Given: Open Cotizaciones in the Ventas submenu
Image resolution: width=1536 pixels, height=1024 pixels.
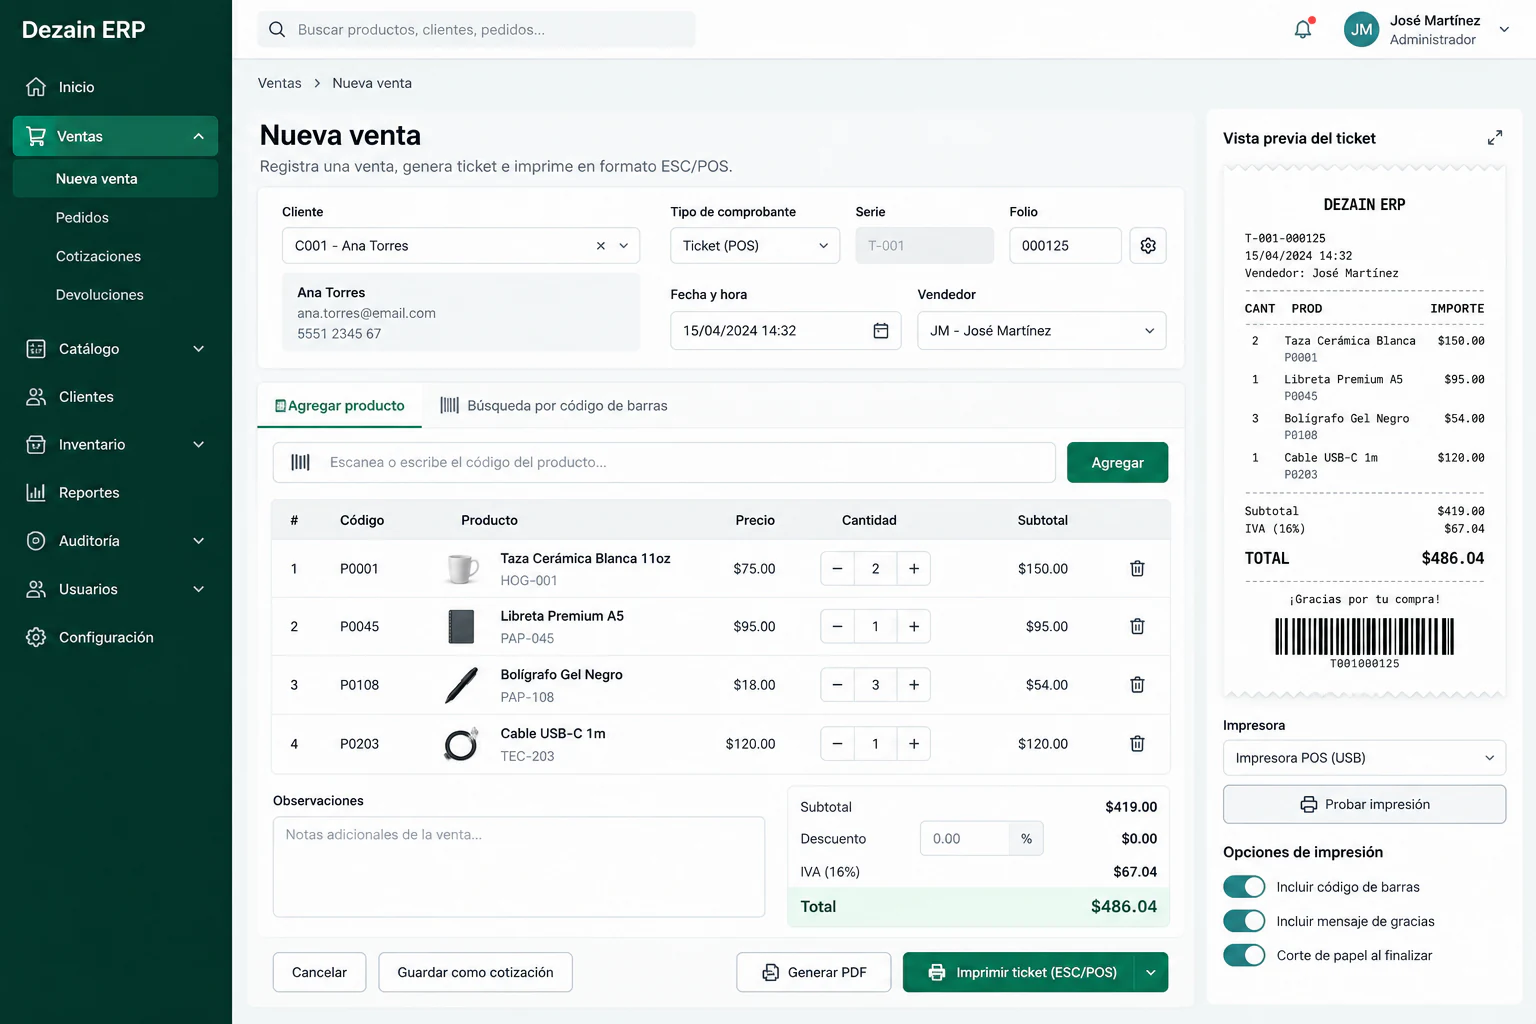Looking at the screenshot, I should (x=98, y=256).
